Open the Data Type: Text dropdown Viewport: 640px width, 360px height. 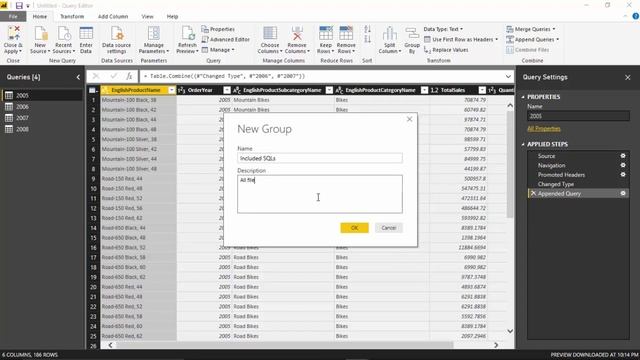point(443,29)
